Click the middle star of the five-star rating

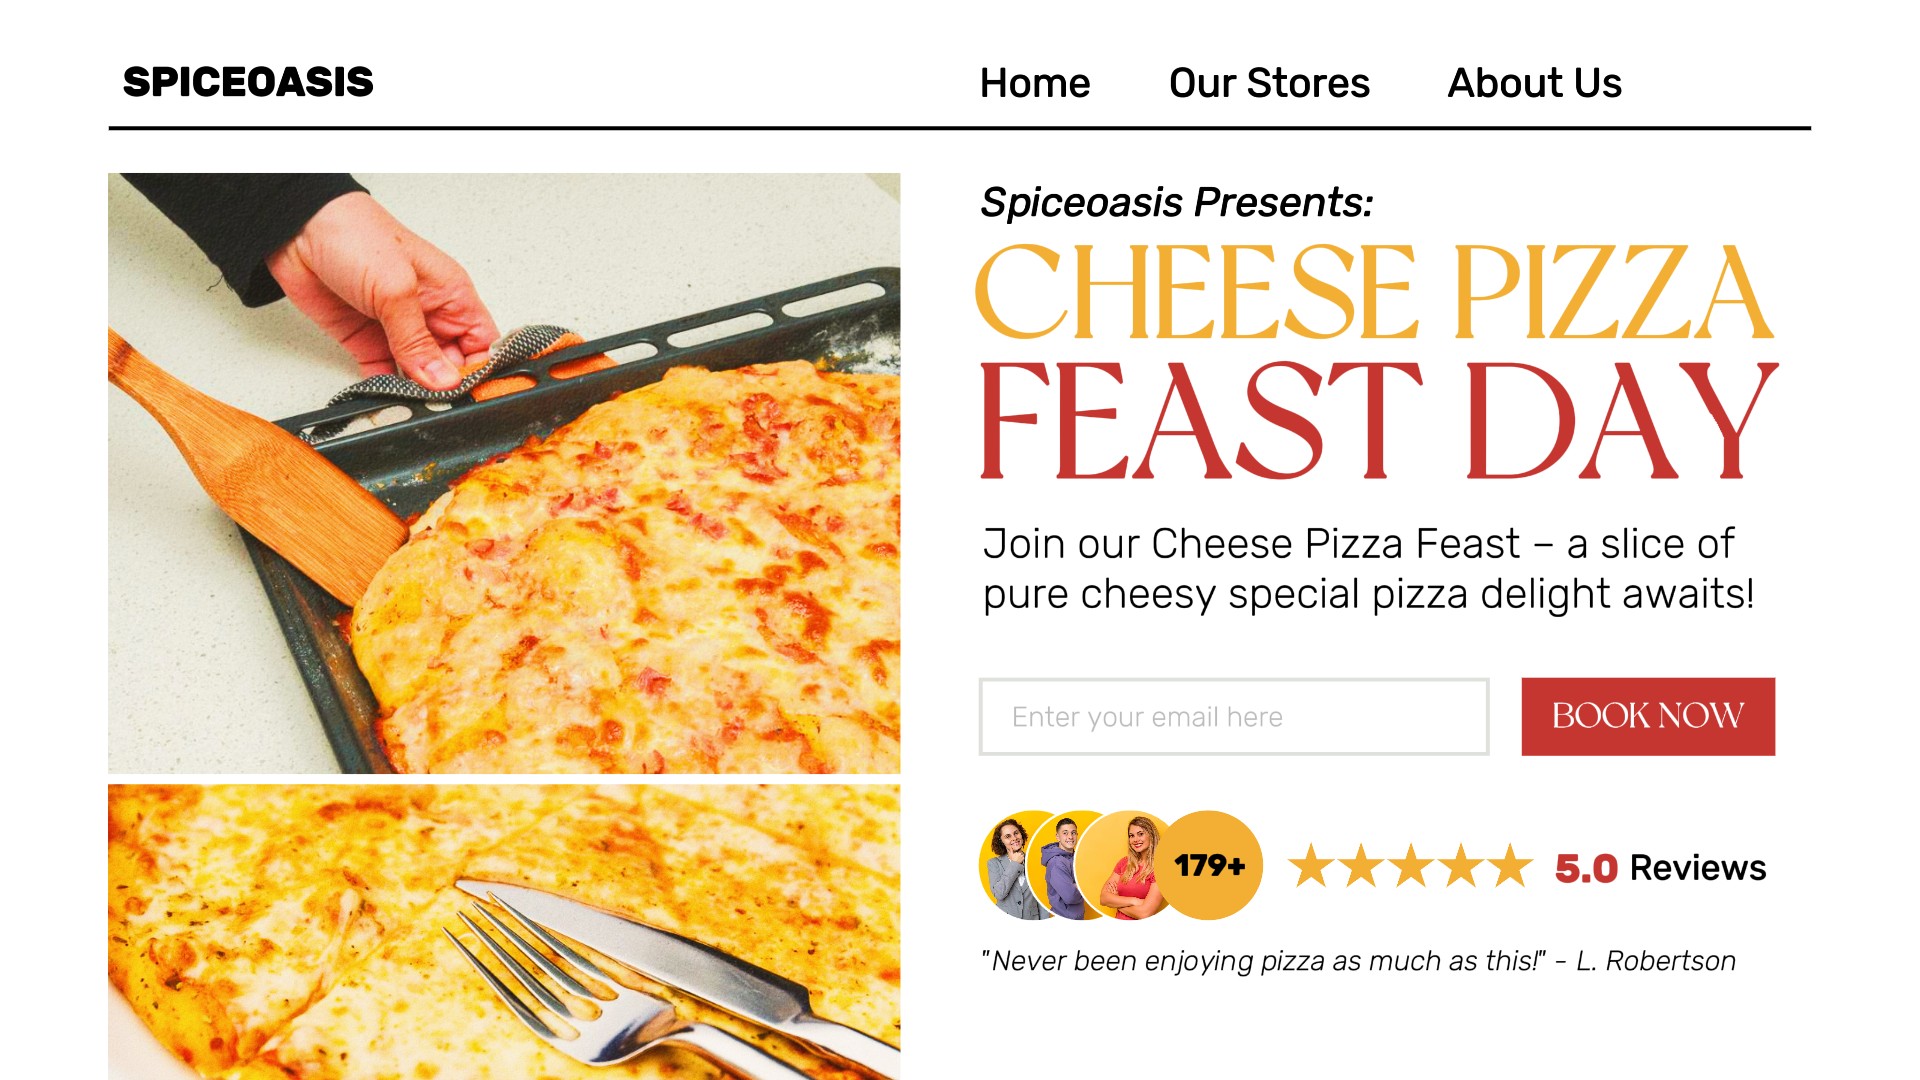coord(1411,867)
